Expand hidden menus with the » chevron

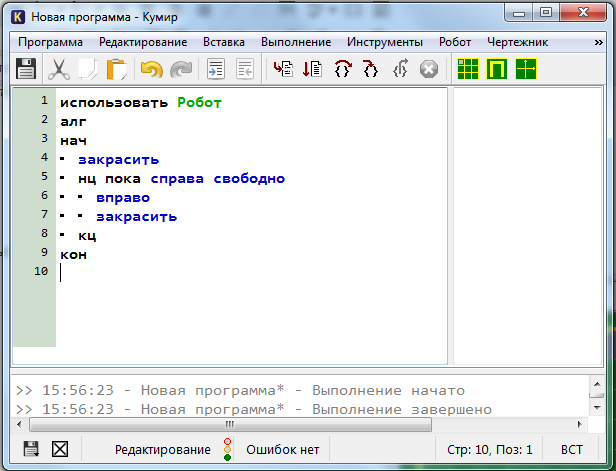[x=598, y=42]
